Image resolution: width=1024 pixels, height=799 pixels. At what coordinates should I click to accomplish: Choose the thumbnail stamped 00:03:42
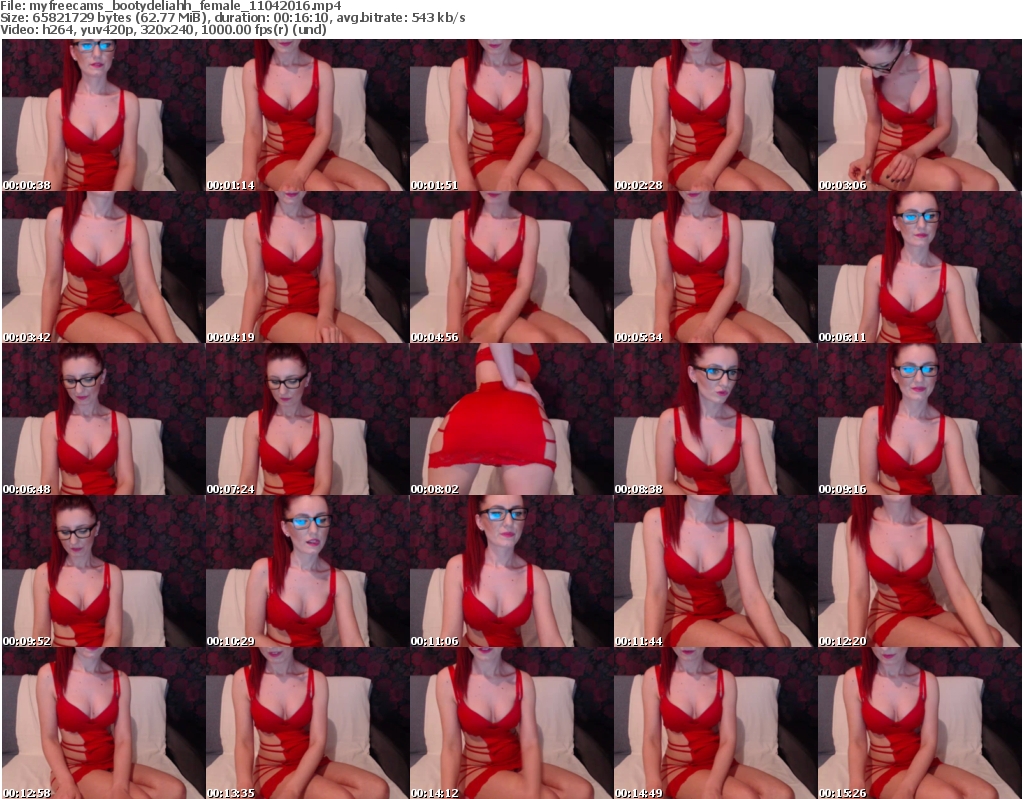(104, 267)
